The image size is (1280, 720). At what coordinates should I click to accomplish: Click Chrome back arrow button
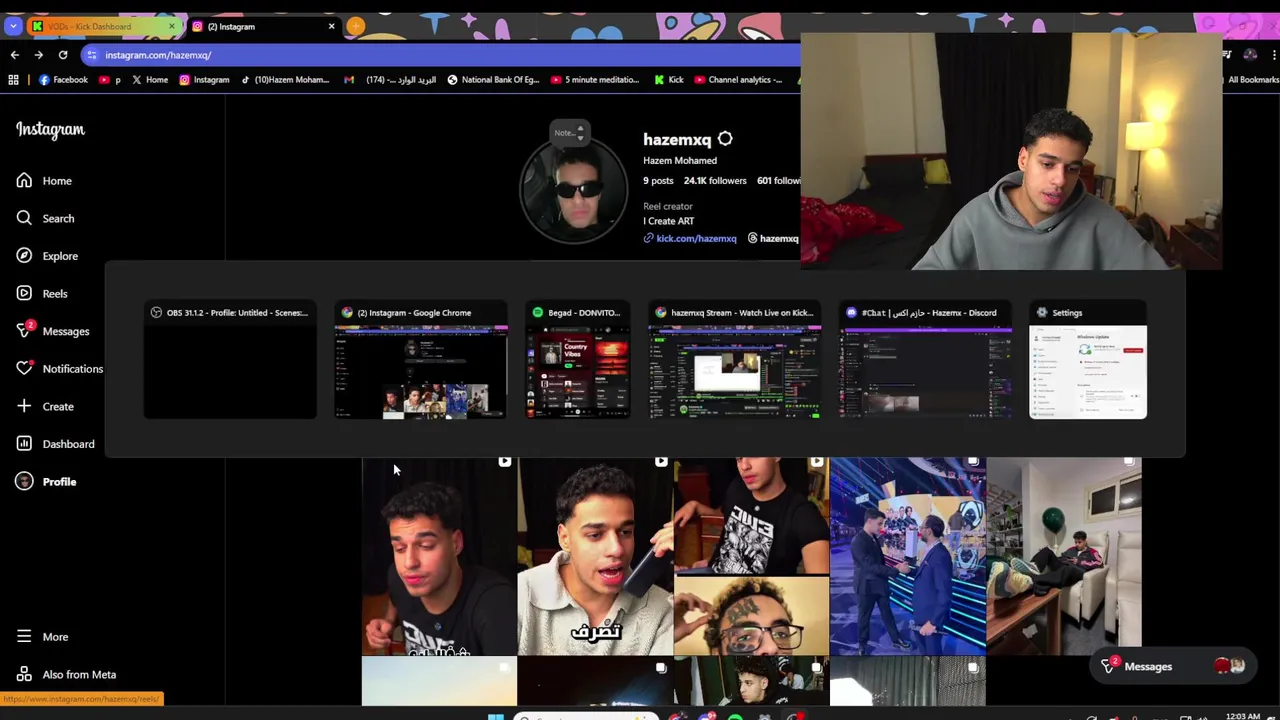[x=14, y=55]
